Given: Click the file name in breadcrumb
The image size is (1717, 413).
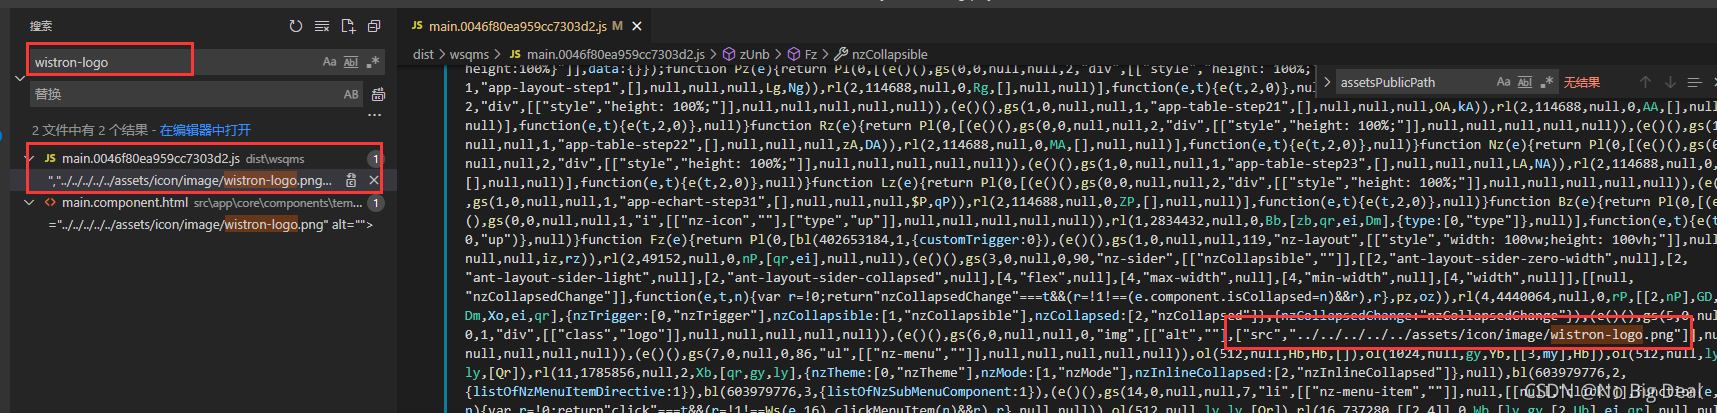Looking at the screenshot, I should point(615,54).
